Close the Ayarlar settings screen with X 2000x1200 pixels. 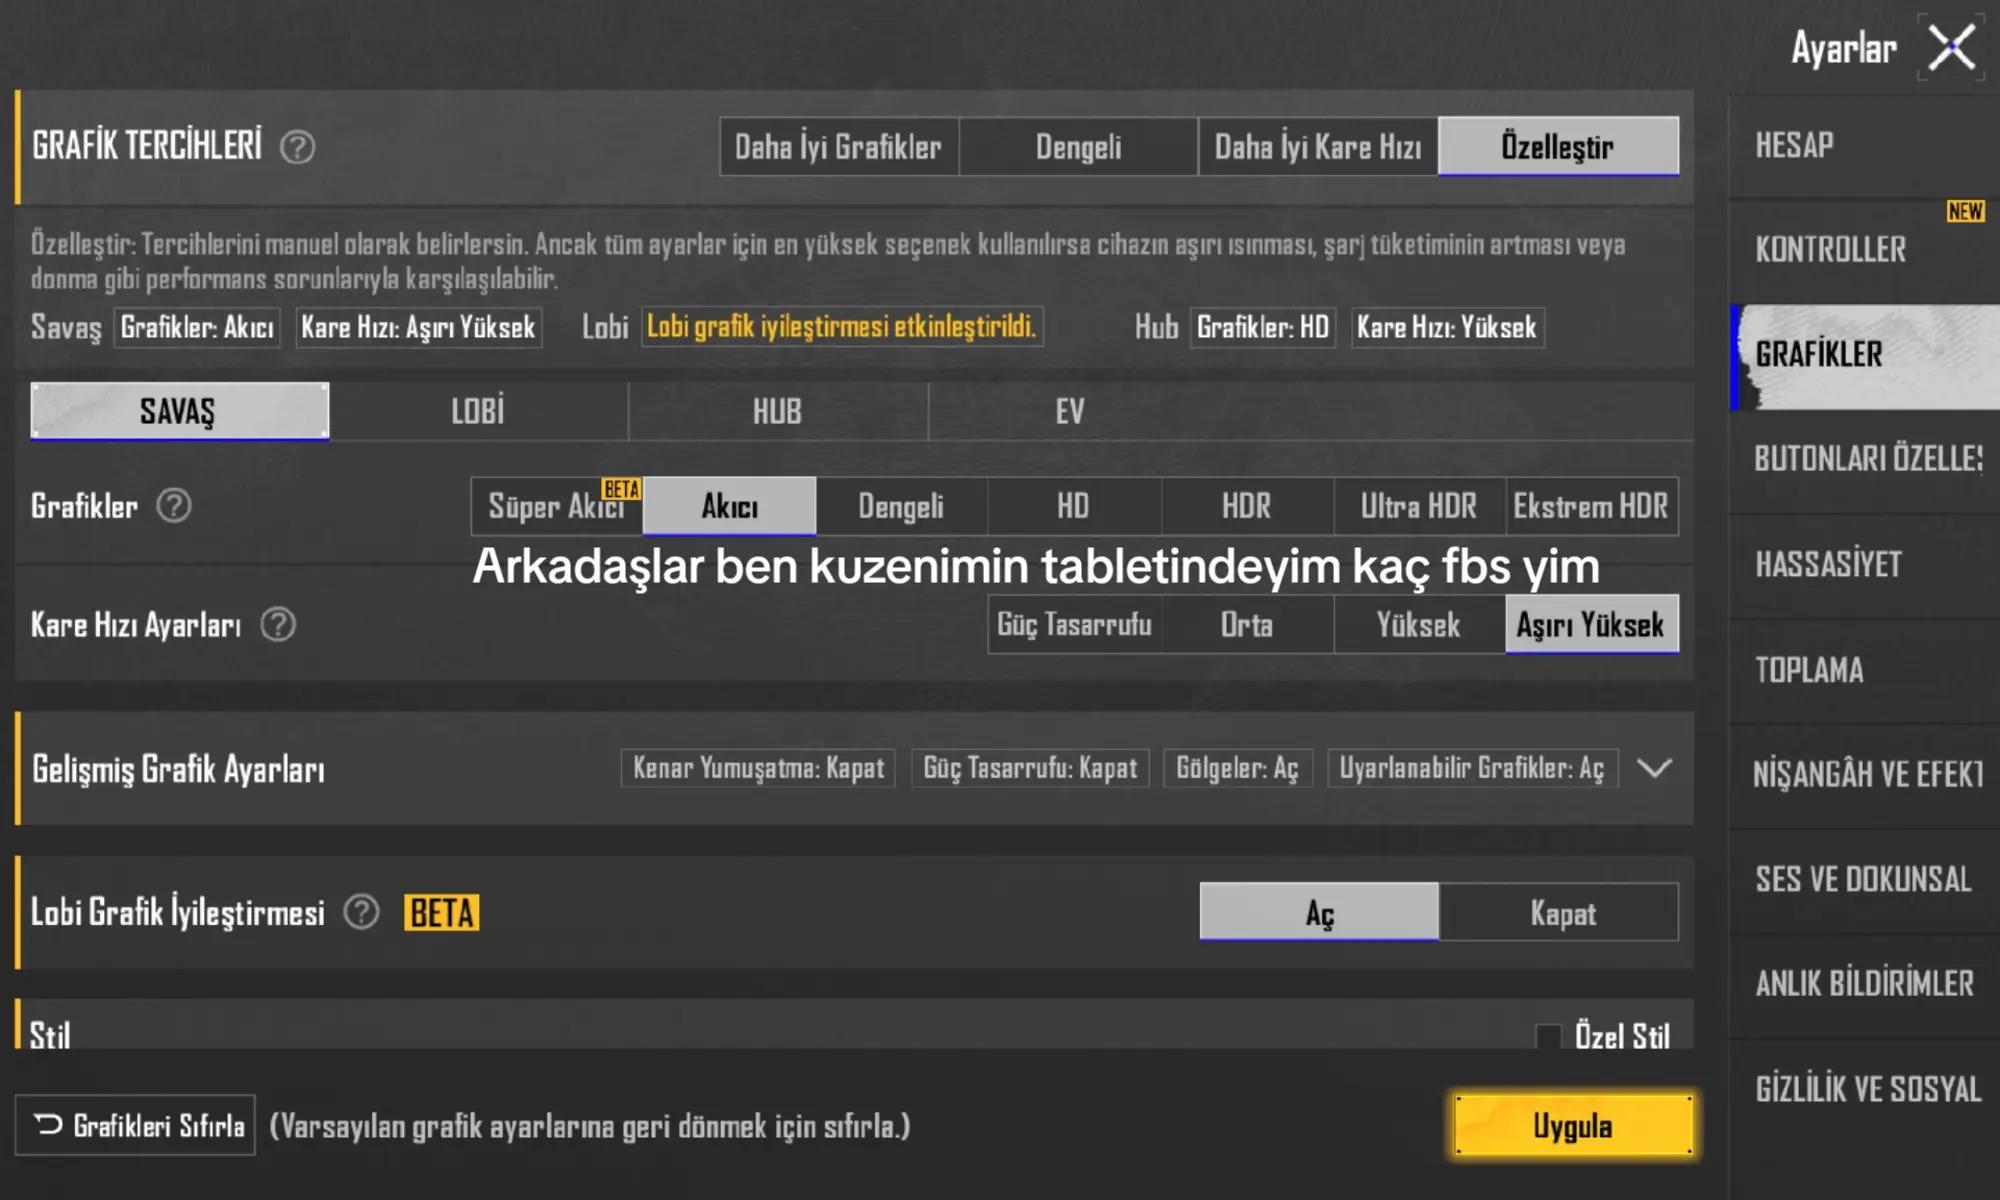click(x=1951, y=47)
